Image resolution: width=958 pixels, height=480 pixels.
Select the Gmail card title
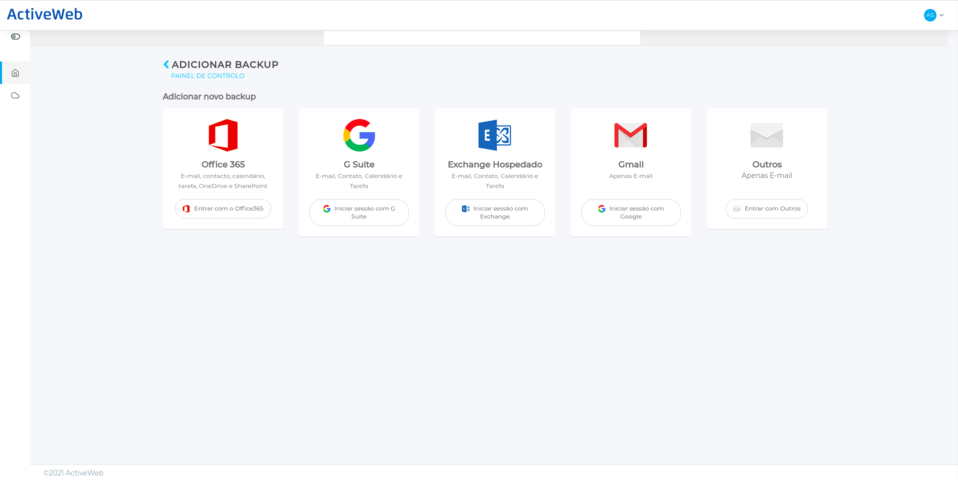pos(631,164)
